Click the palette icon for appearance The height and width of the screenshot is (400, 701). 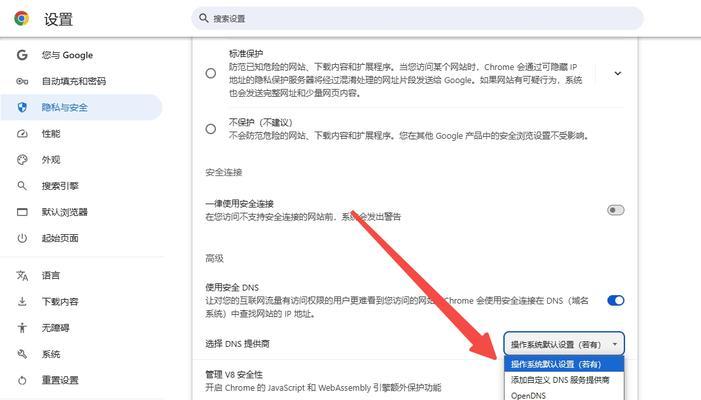tap(22, 160)
